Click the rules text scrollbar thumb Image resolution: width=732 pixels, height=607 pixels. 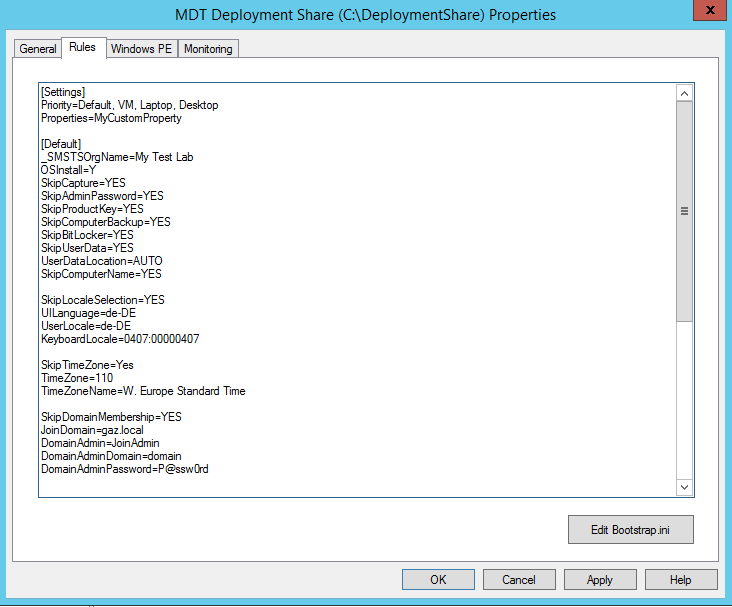click(685, 211)
